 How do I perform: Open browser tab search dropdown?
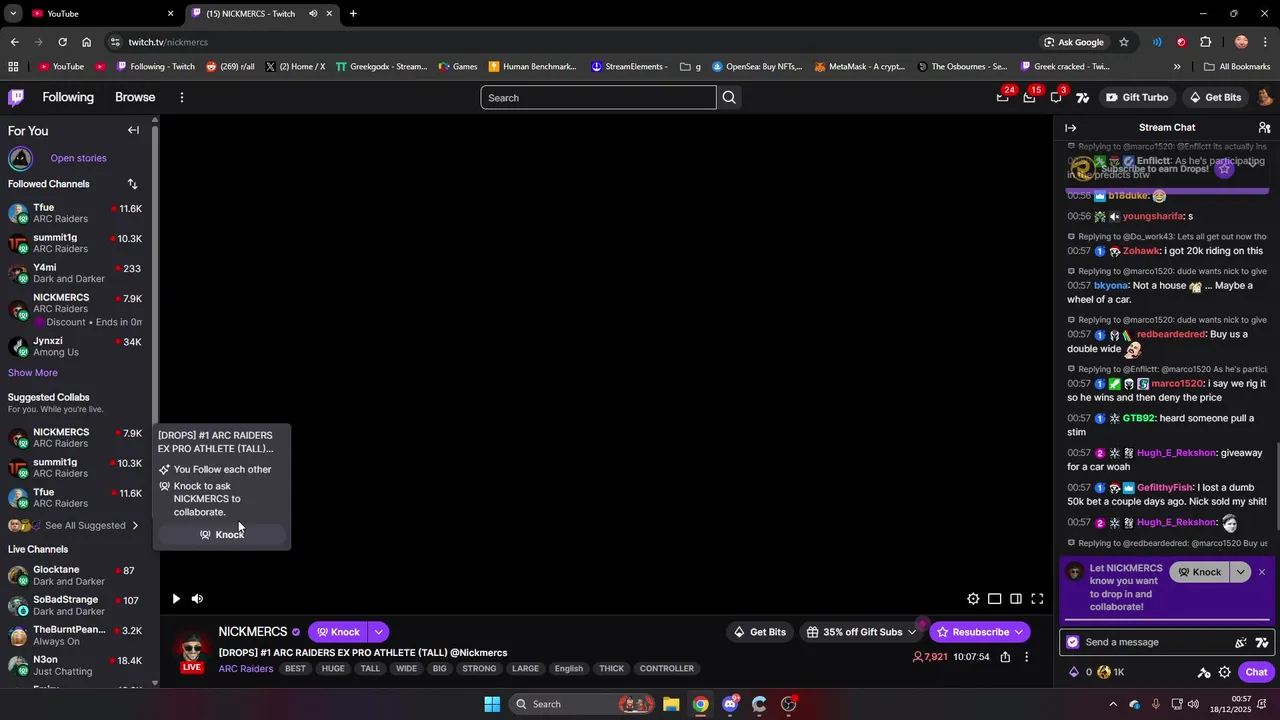pos(13,14)
